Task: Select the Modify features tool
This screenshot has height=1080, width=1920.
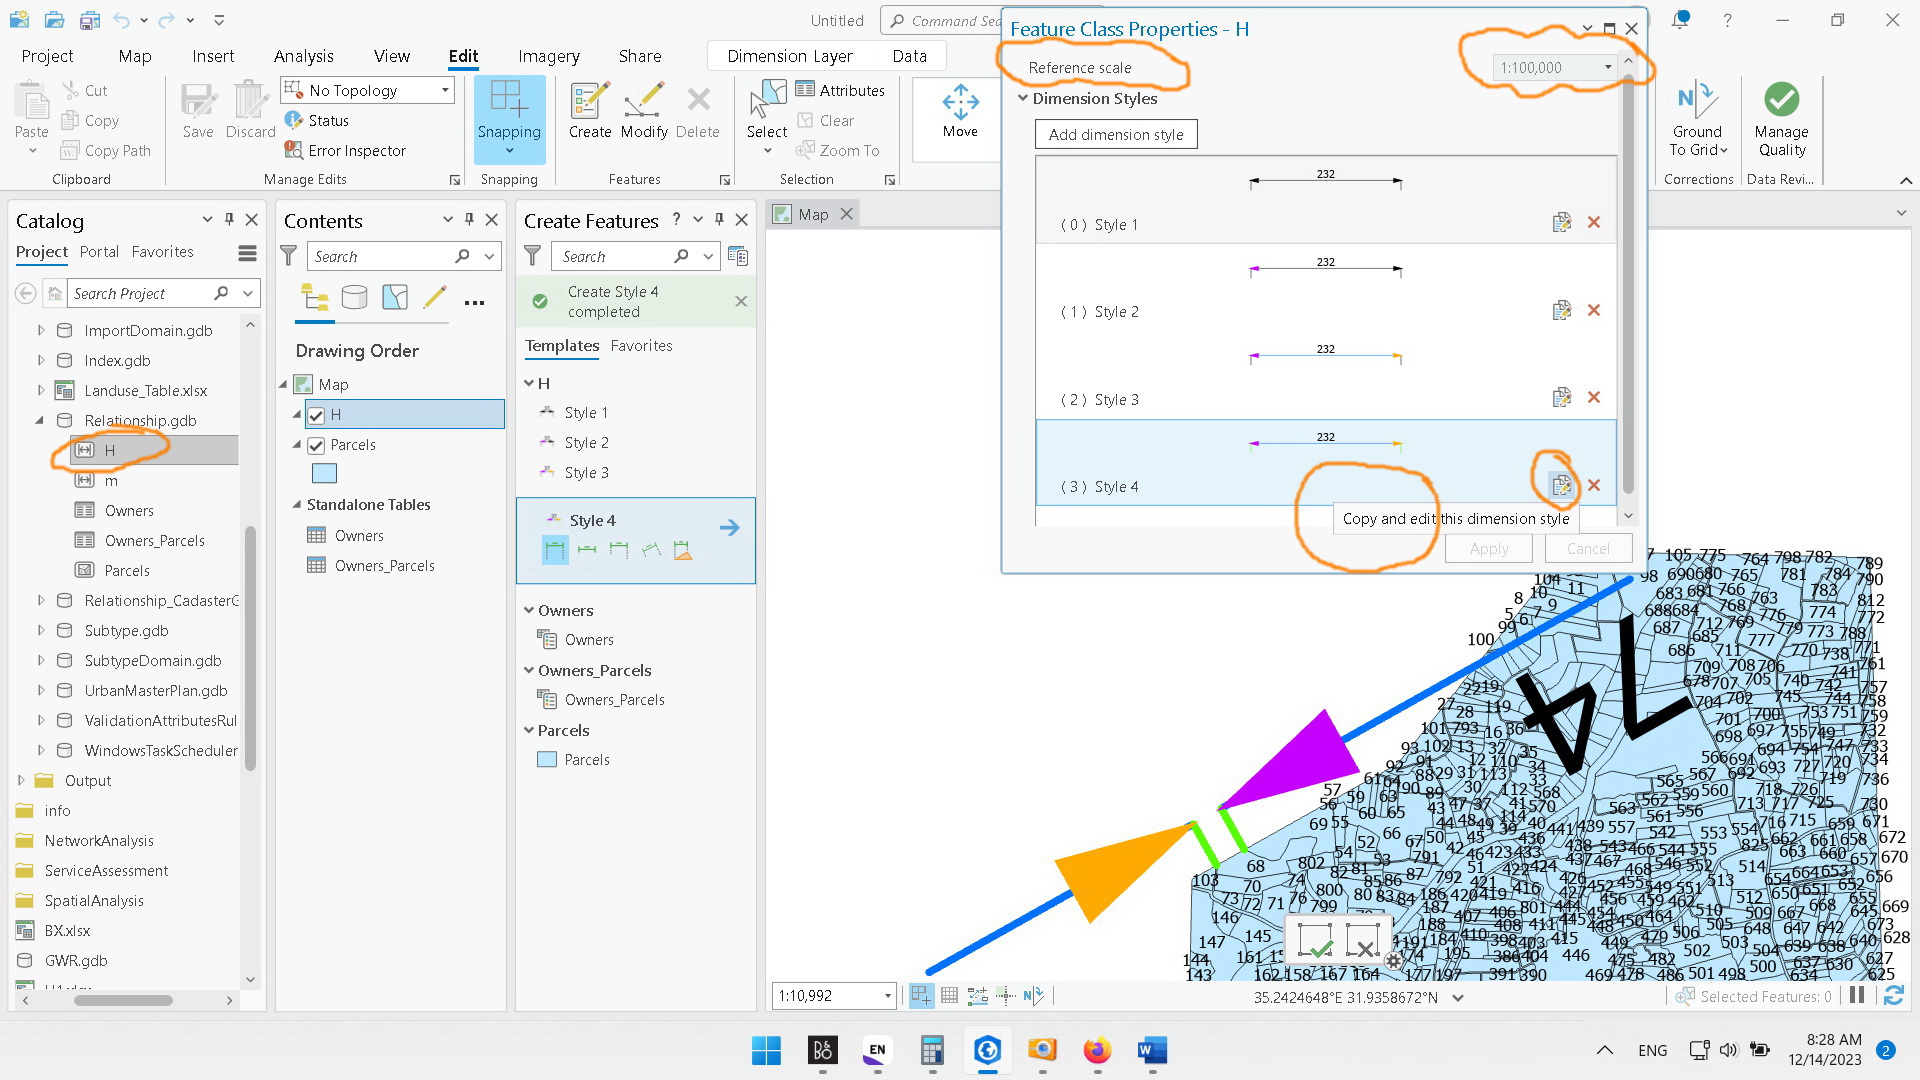Action: (x=644, y=110)
